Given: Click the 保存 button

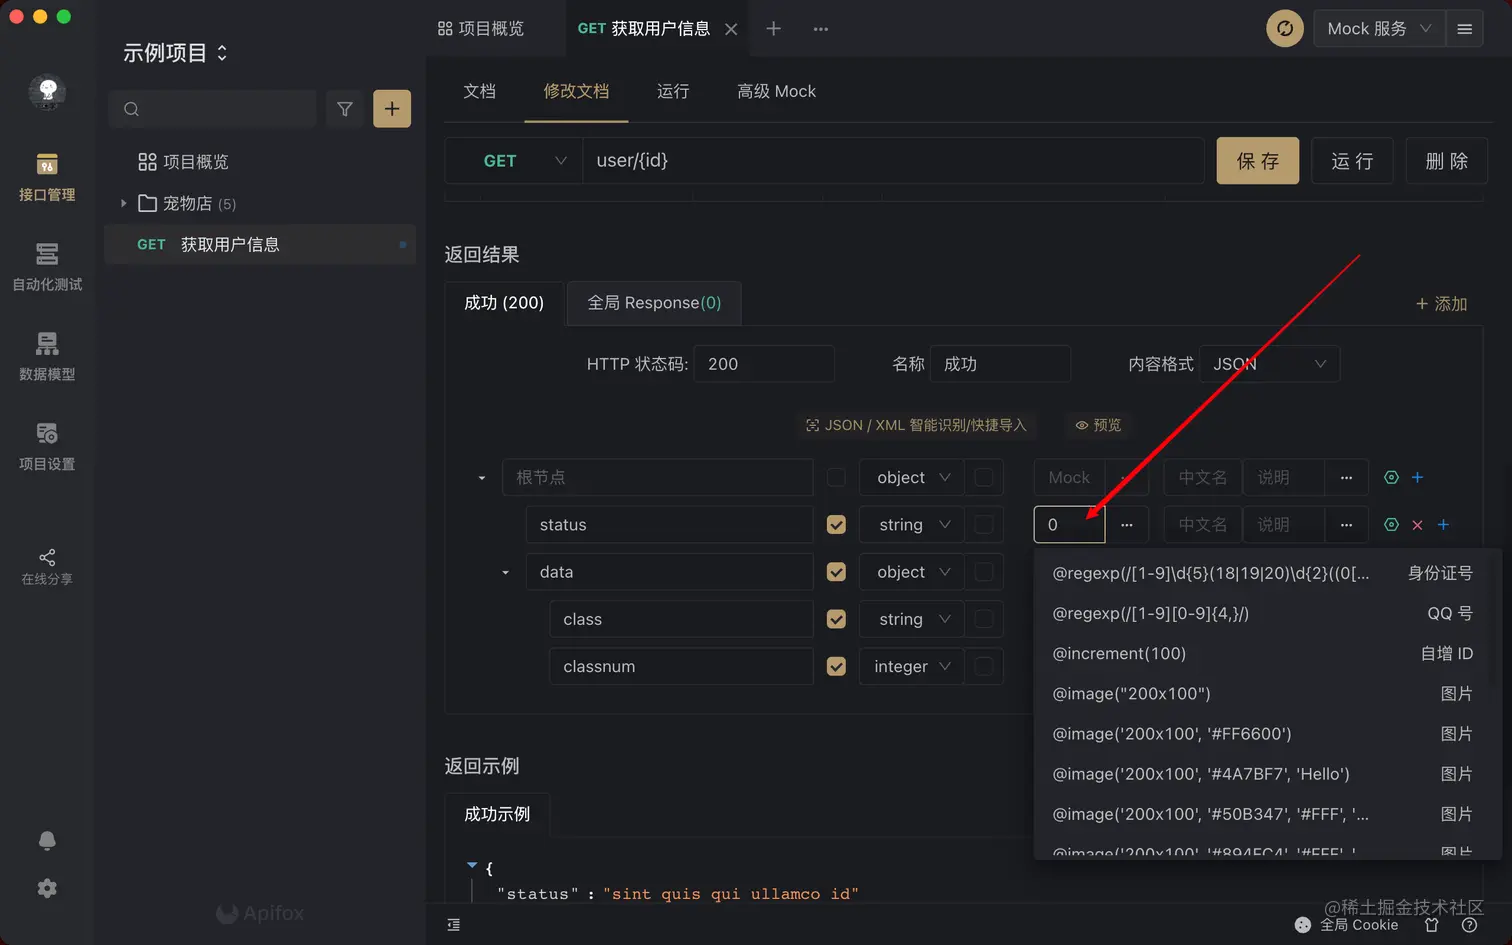Looking at the screenshot, I should click(x=1258, y=161).
